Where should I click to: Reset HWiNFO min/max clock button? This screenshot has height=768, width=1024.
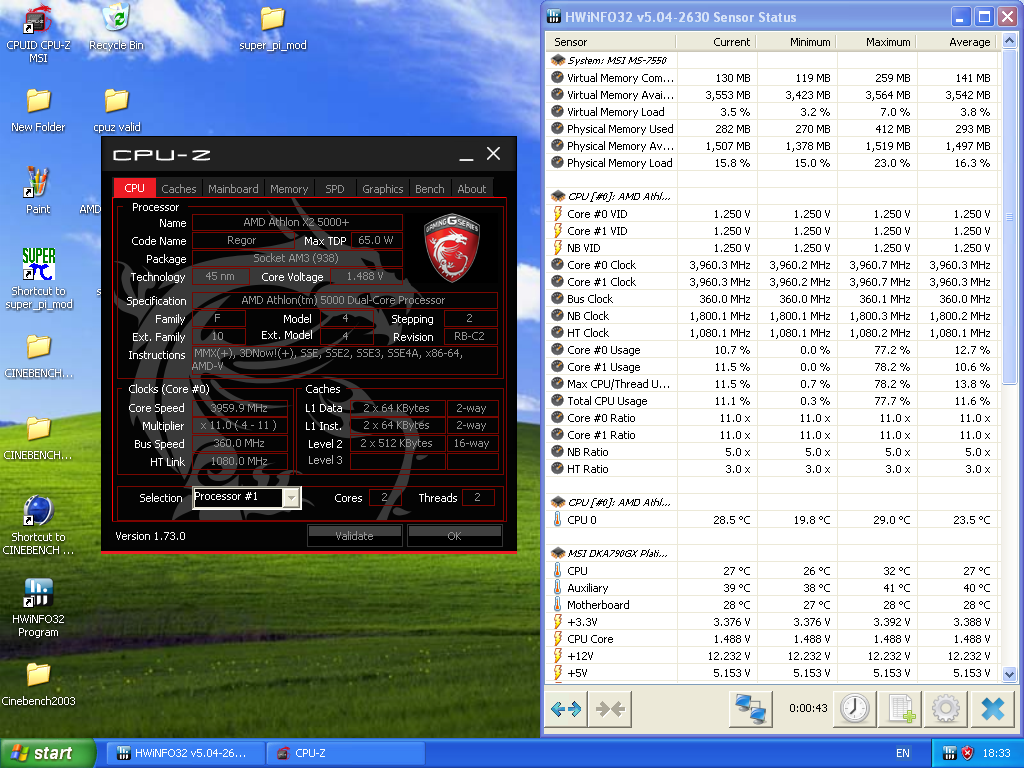[x=854, y=709]
